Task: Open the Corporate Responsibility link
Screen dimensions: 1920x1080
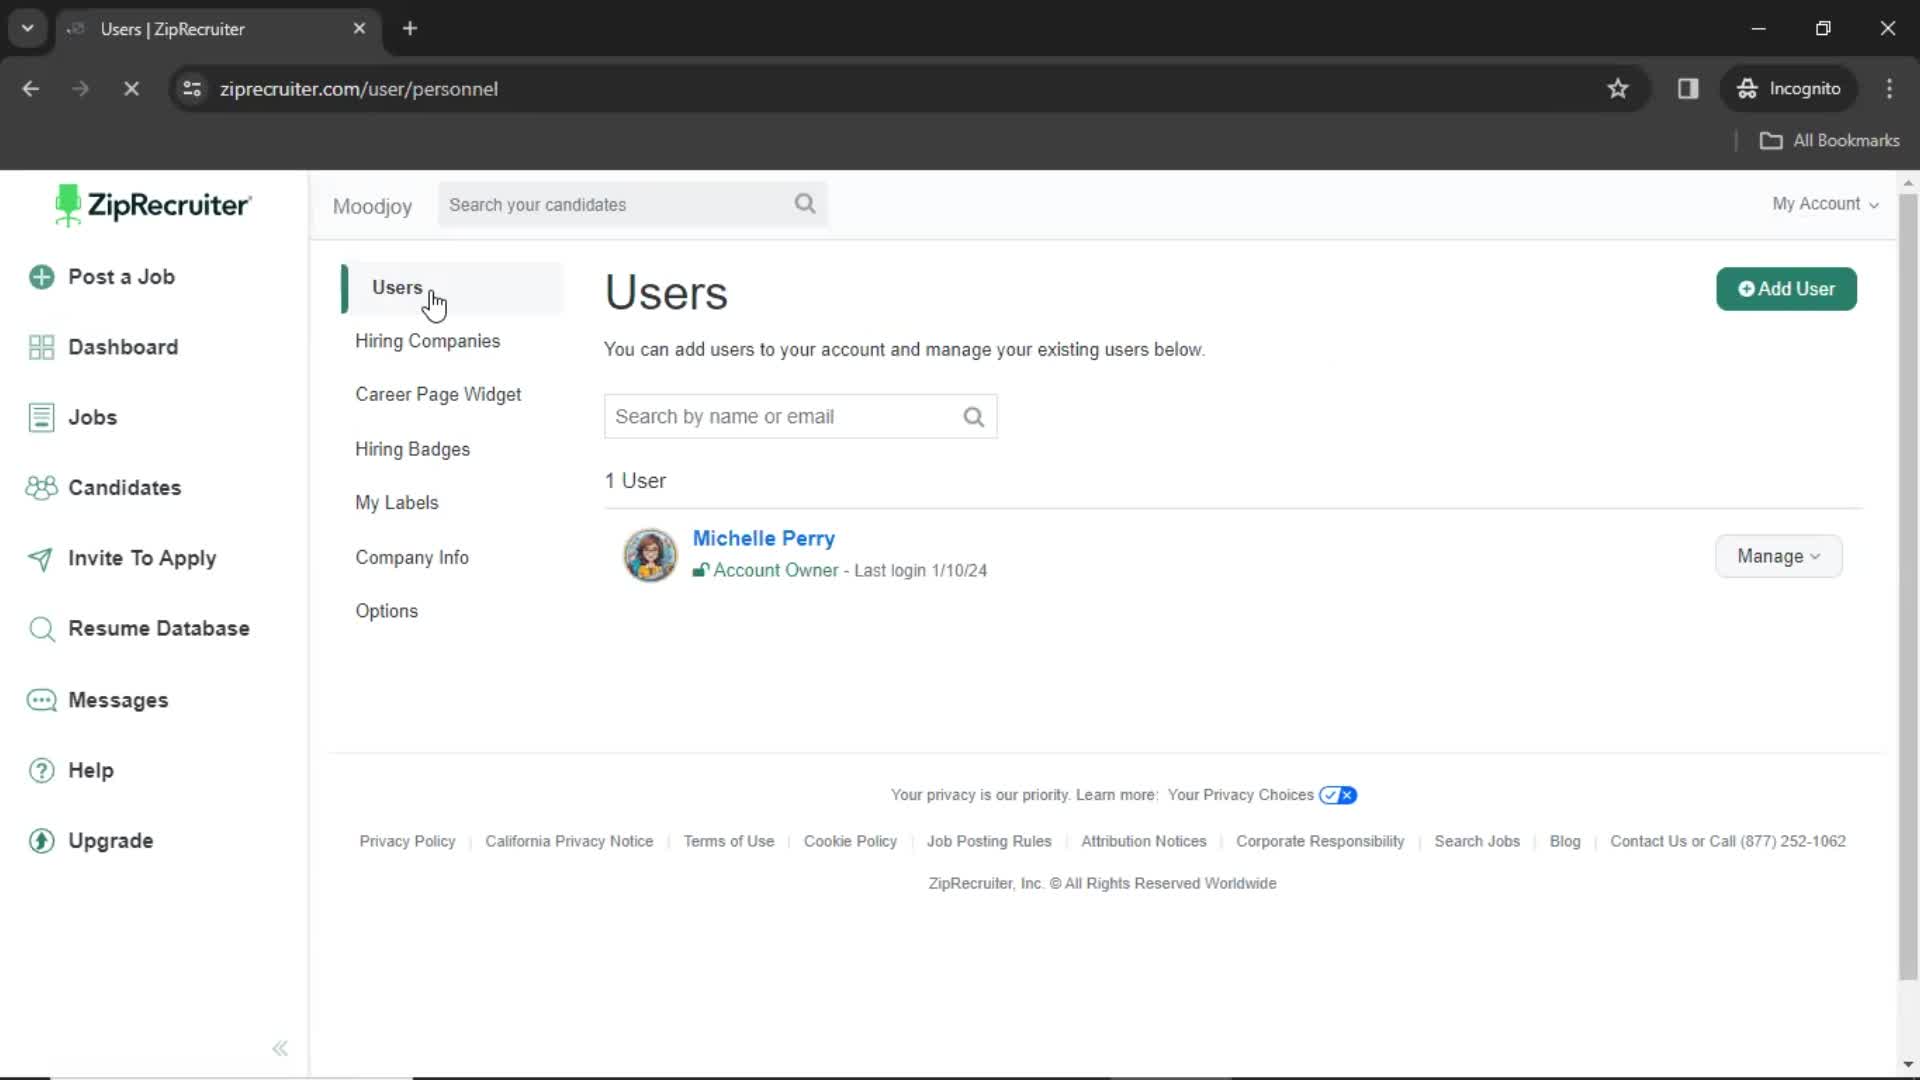Action: click(1320, 842)
